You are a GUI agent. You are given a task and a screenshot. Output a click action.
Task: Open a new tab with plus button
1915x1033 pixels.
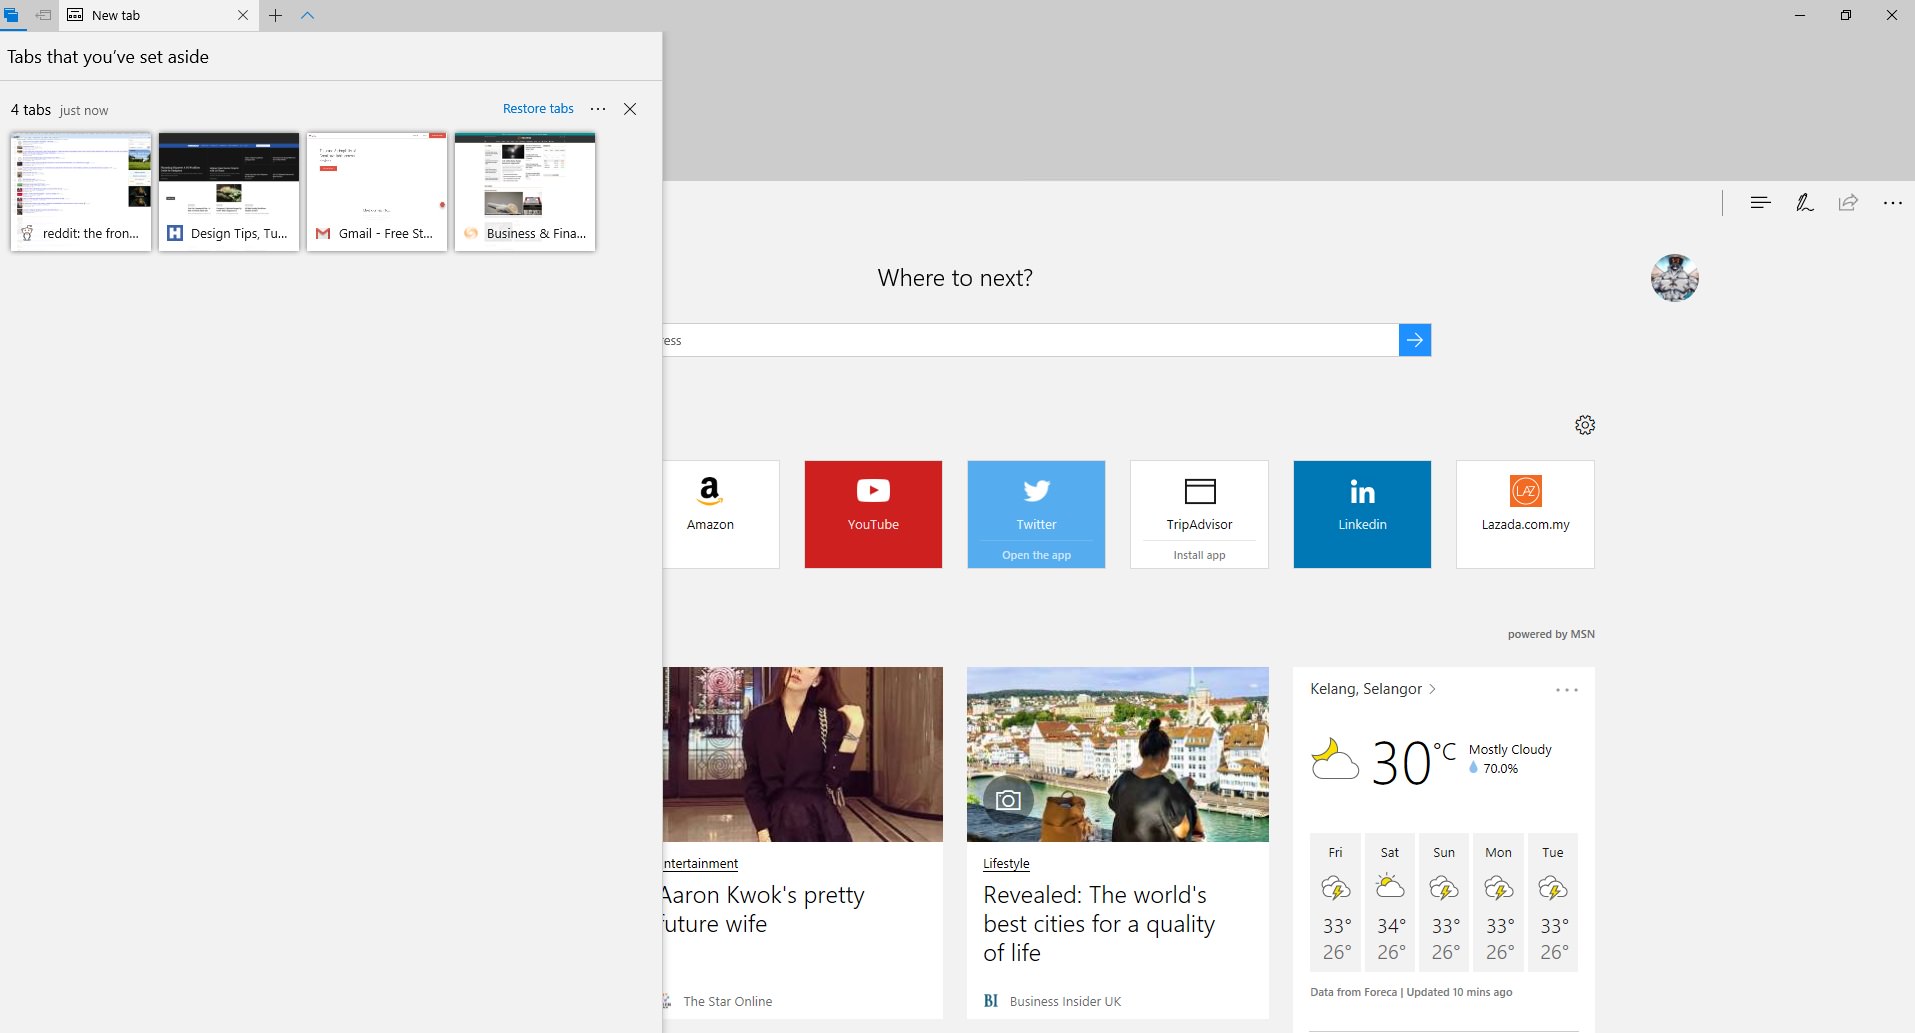(x=276, y=15)
